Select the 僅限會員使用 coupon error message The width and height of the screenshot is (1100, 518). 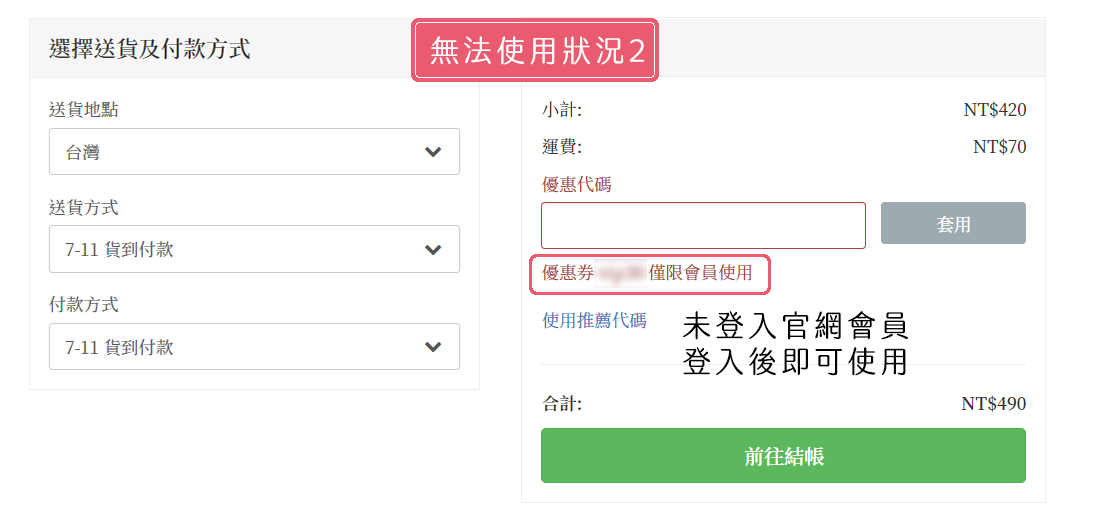click(648, 273)
